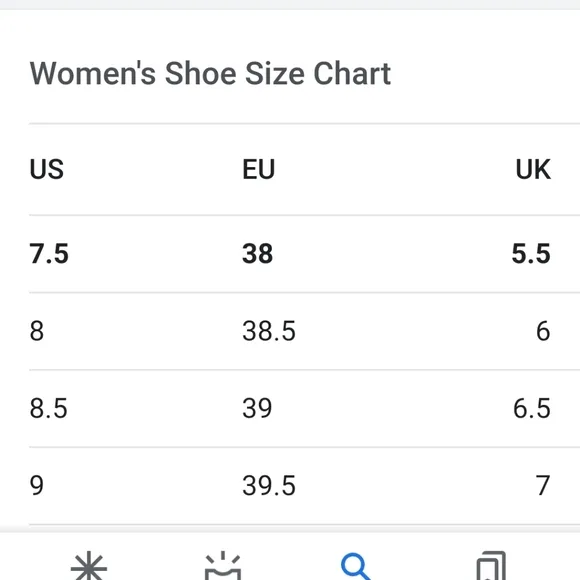
Task: Open the Discover asterisk icon
Action: click(89, 566)
